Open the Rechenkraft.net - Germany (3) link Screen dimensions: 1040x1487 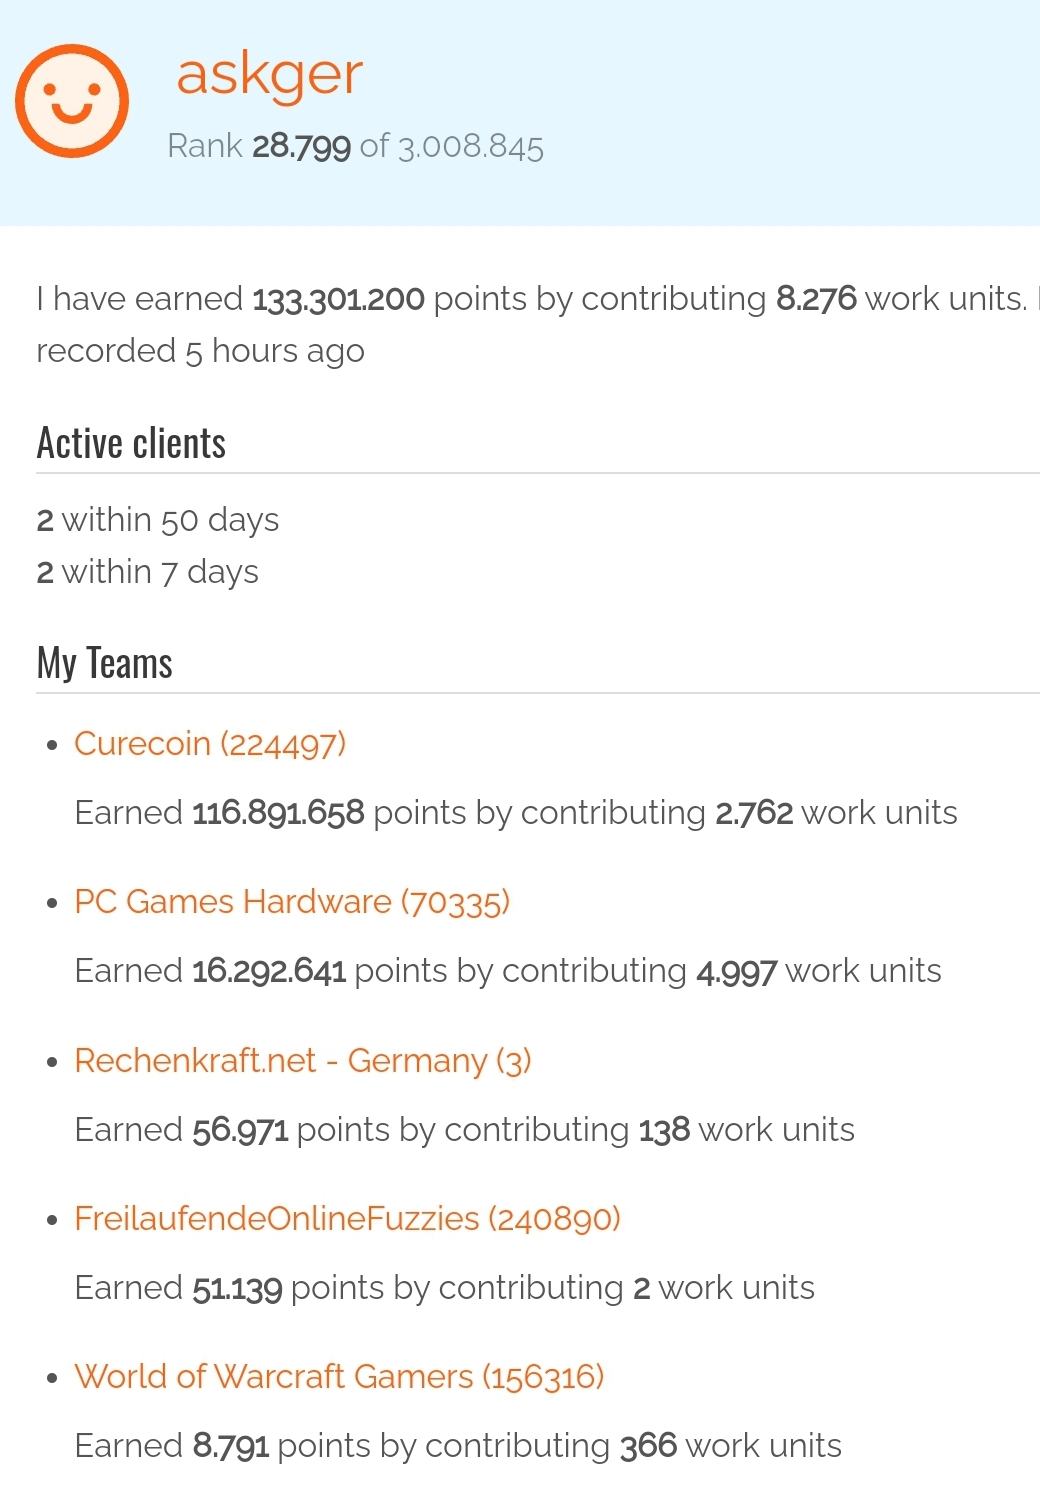302,1061
